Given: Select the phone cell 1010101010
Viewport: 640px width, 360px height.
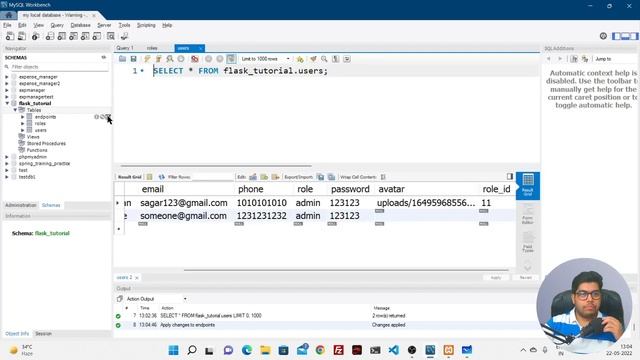Looking at the screenshot, I should (x=262, y=203).
